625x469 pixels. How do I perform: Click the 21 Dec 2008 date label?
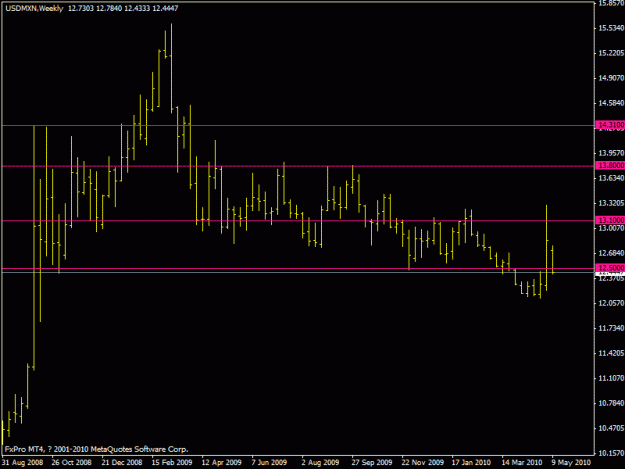point(122,462)
